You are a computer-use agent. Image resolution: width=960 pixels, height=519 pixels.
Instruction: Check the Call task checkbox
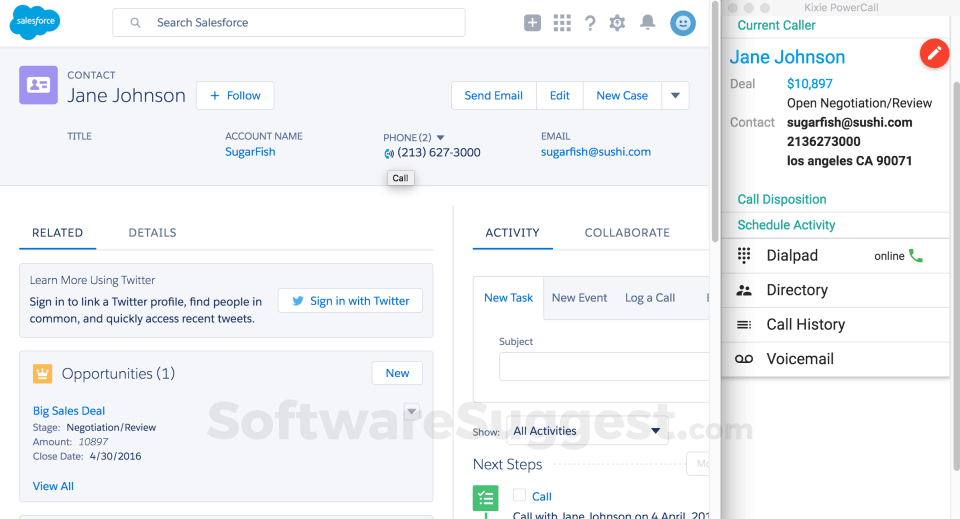[519, 495]
